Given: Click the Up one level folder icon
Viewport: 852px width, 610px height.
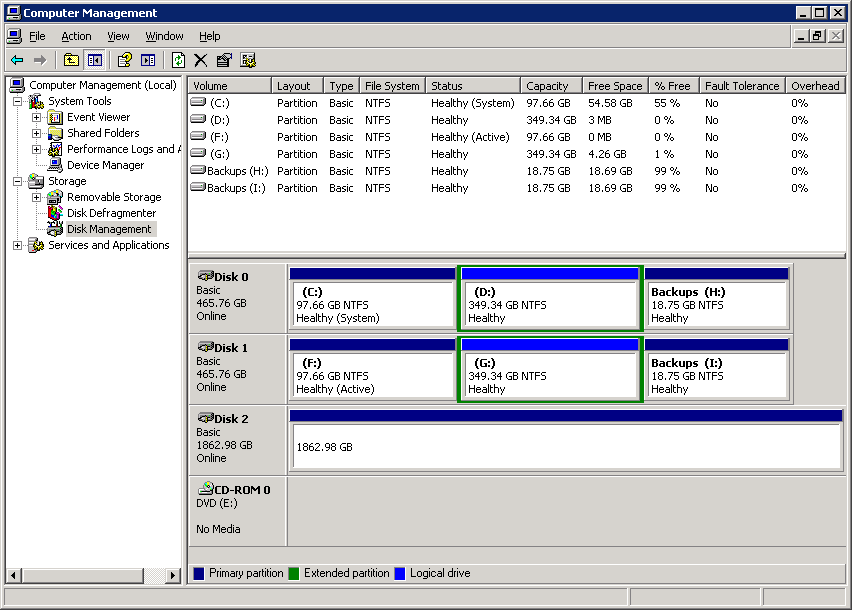Looking at the screenshot, I should (x=70, y=60).
